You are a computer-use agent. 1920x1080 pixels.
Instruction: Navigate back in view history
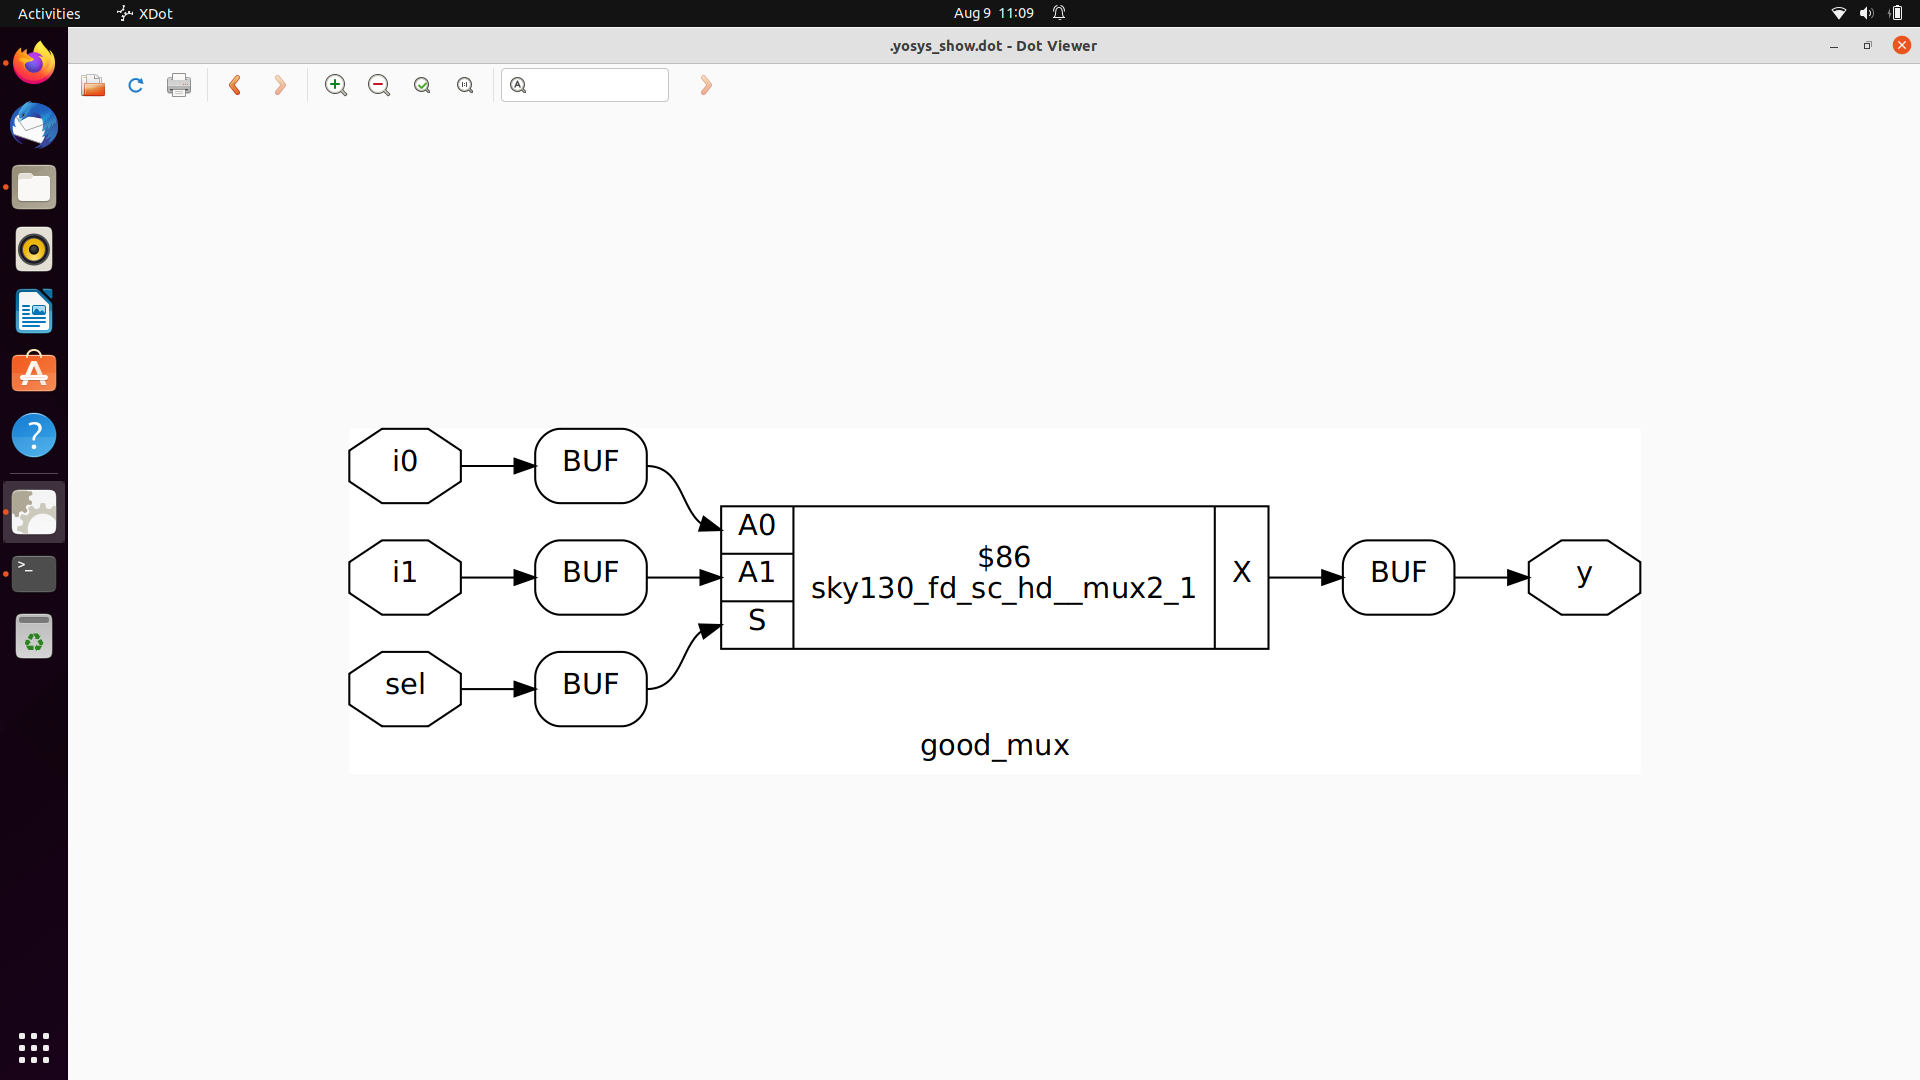point(235,85)
